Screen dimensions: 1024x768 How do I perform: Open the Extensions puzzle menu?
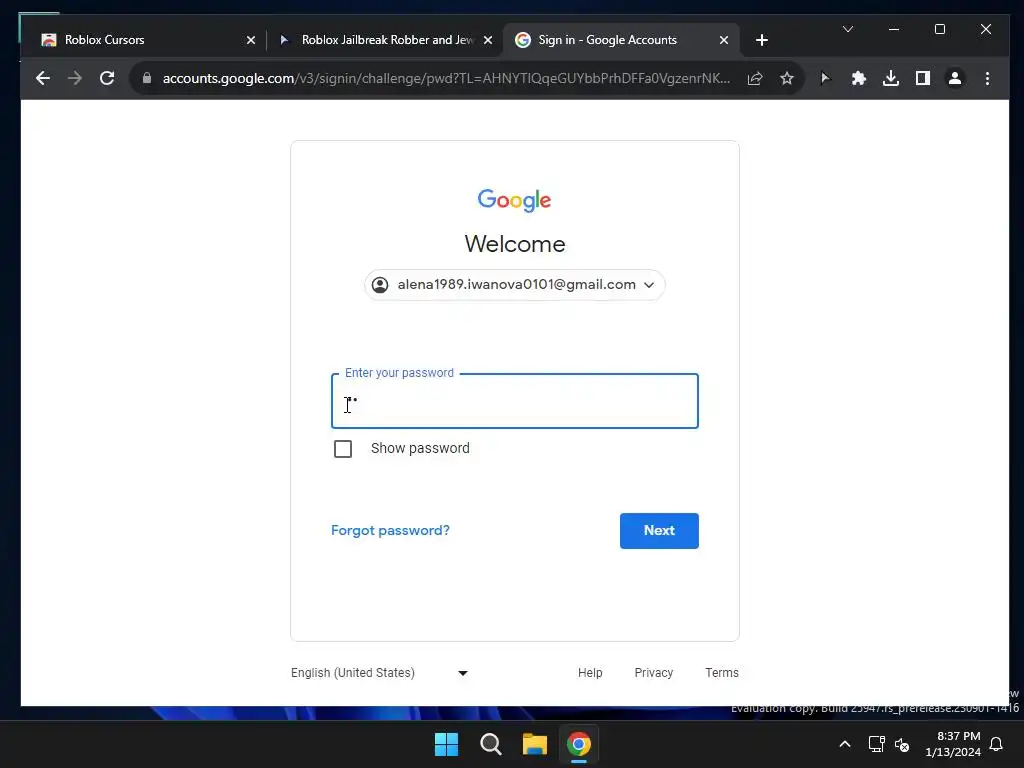858,78
